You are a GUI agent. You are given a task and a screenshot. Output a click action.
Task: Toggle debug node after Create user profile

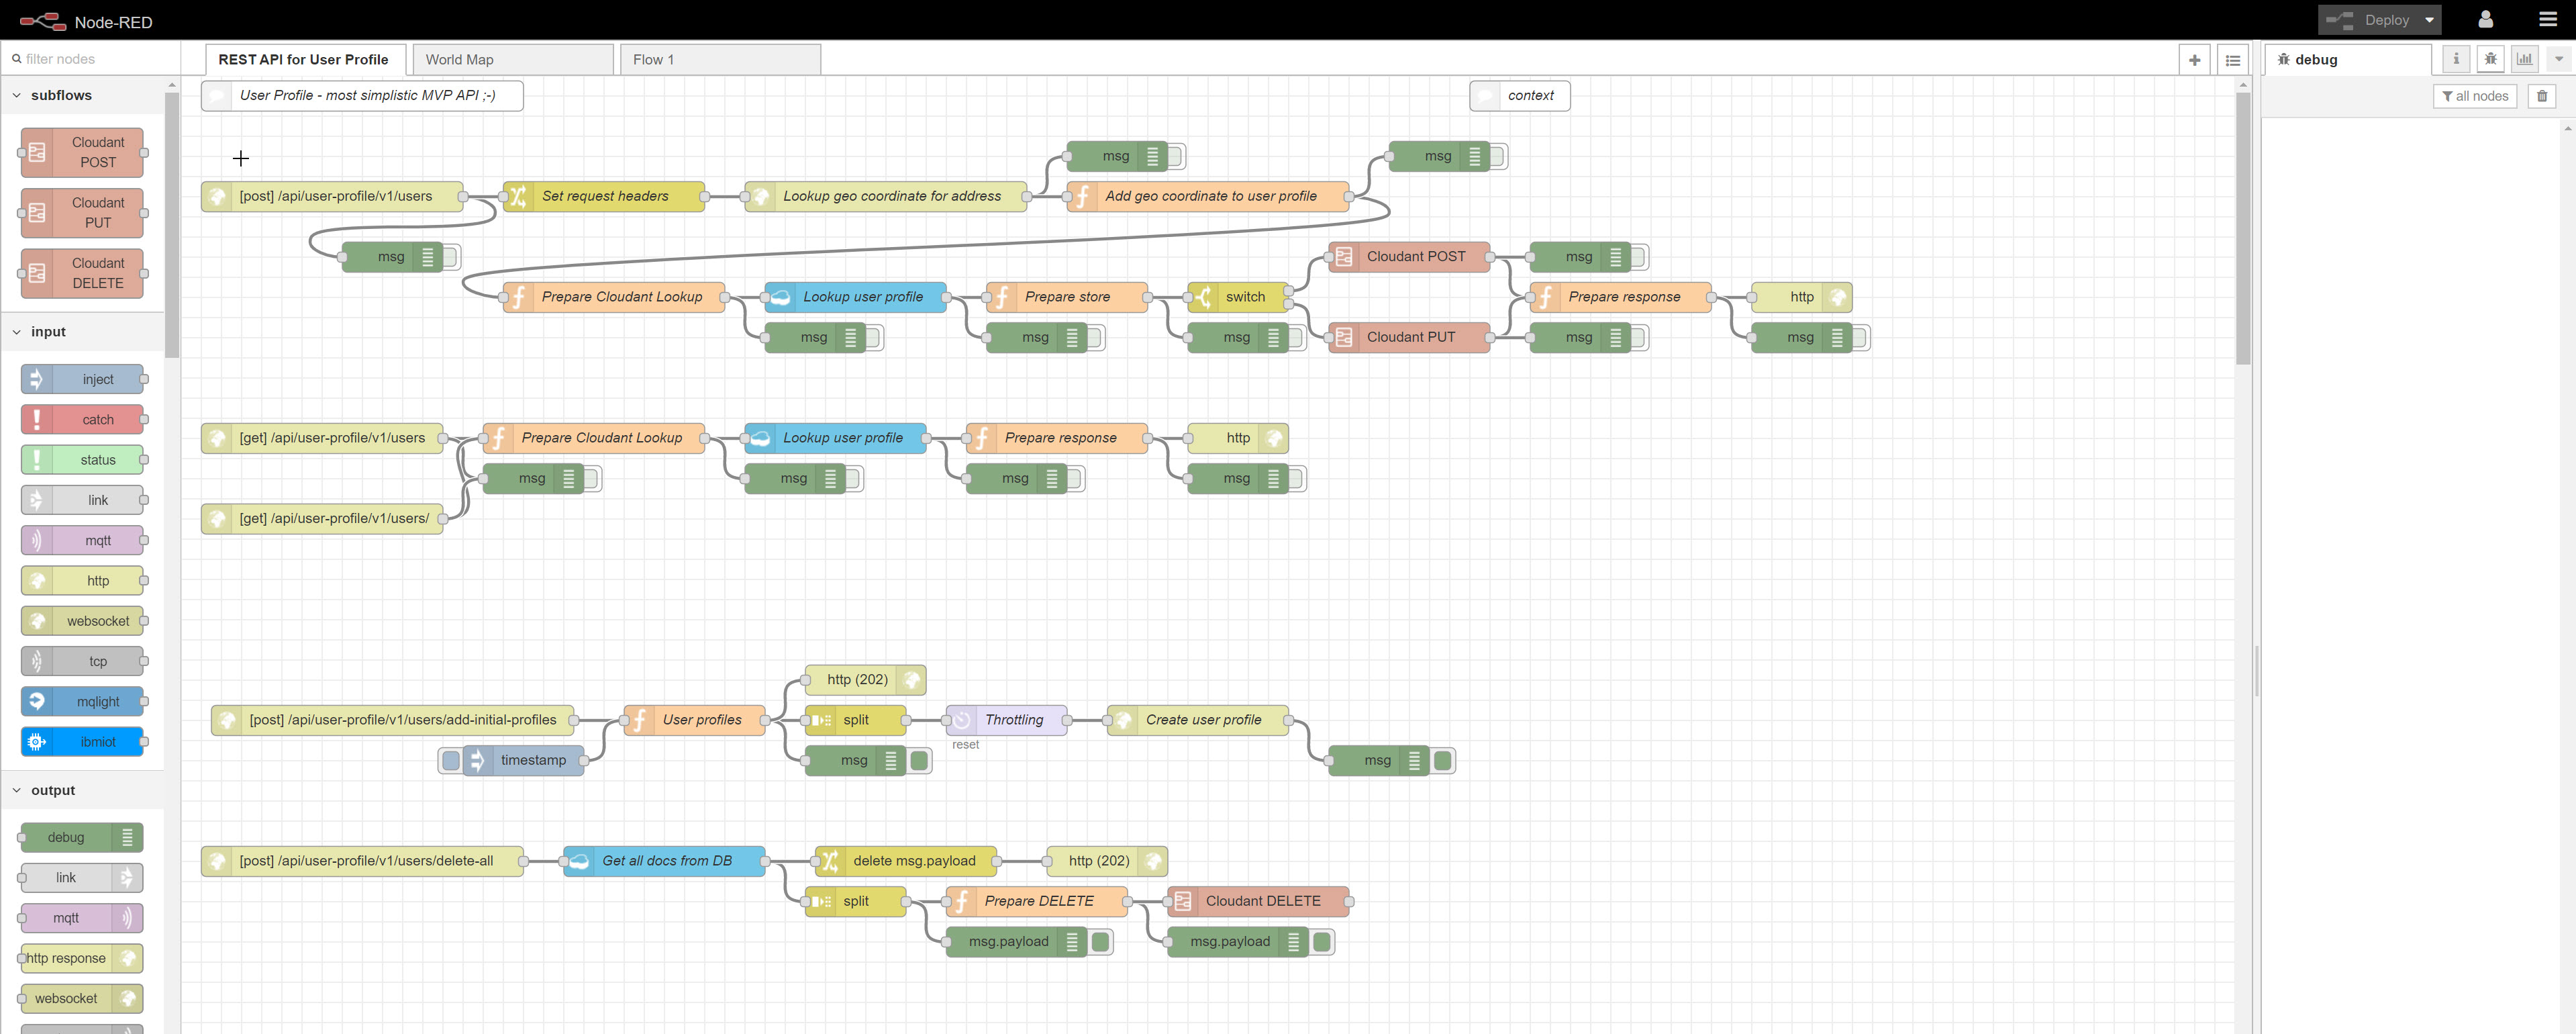[1442, 761]
